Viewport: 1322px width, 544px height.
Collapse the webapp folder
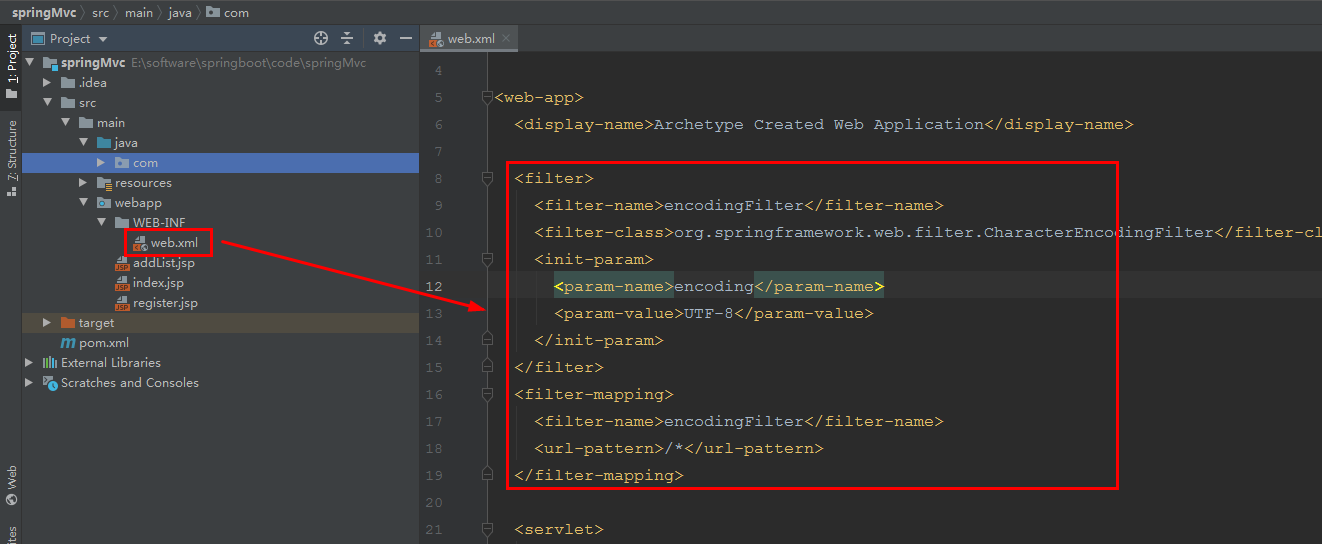tap(84, 203)
